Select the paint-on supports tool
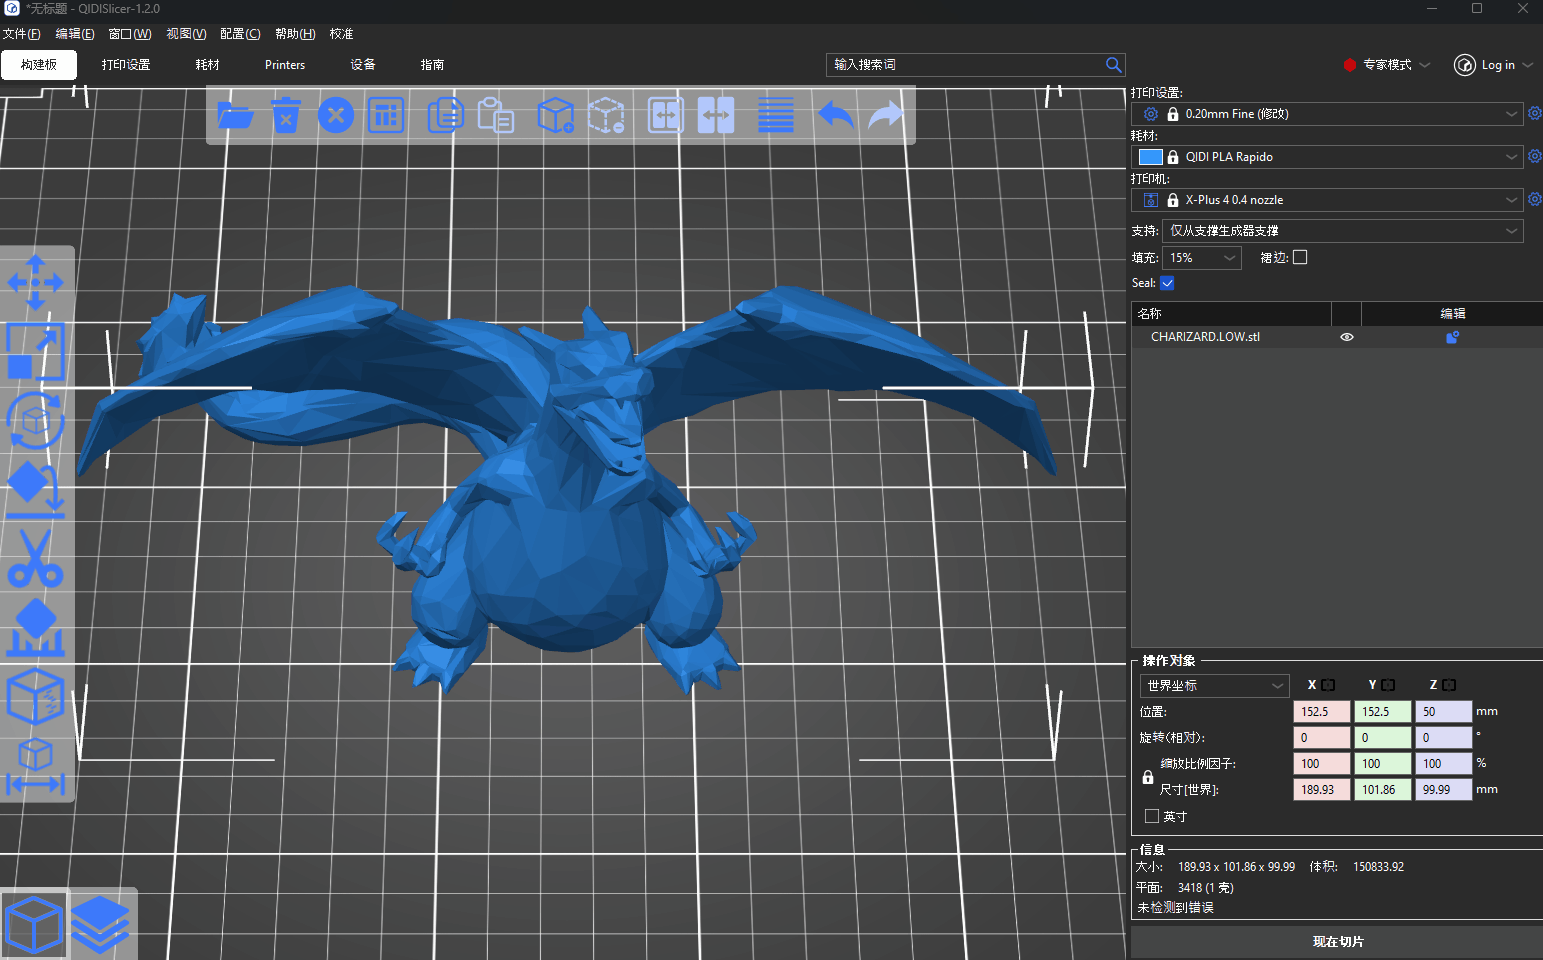 pyautogui.click(x=36, y=628)
